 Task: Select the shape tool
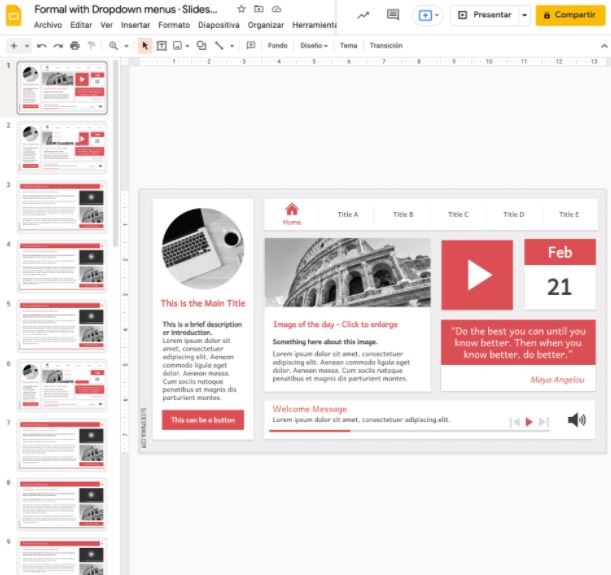pos(201,46)
